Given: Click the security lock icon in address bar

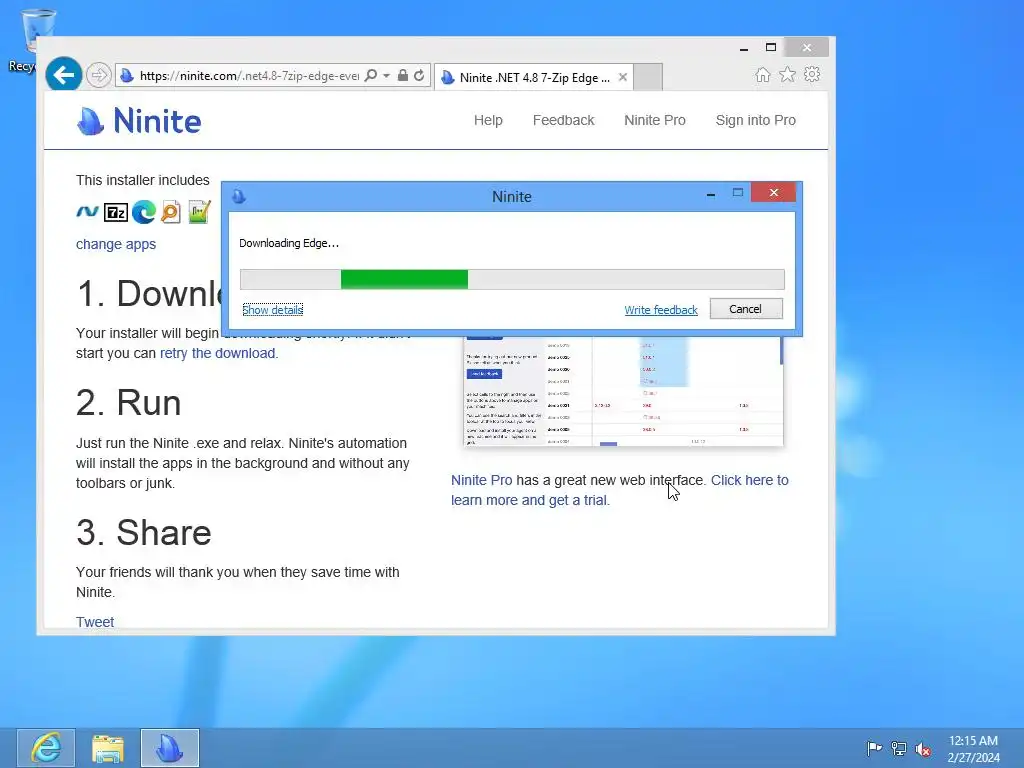Looking at the screenshot, I should 403,75.
